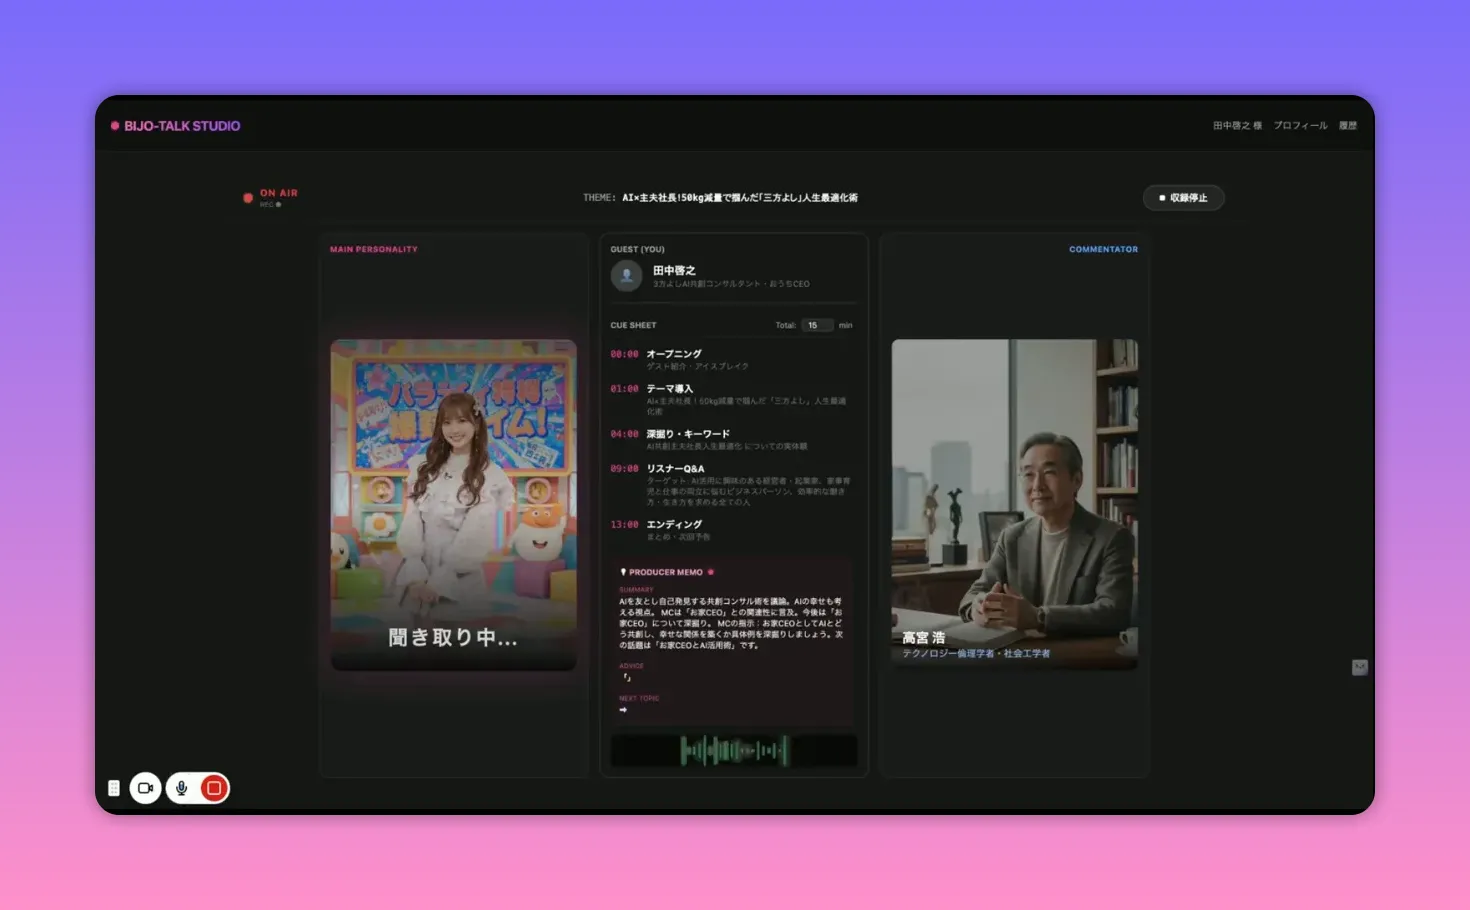Viewport: 1470px width, 910px height.
Task: Click the lightbulb icon on PRODUCER MEMO
Action: point(623,571)
